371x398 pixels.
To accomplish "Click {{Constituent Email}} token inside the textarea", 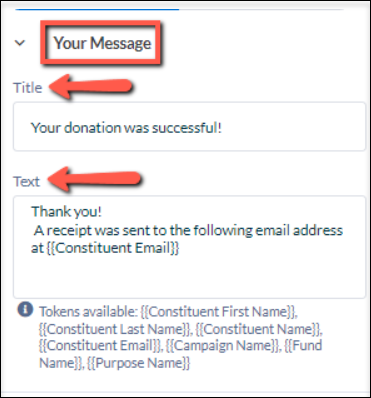I will tap(113, 248).
